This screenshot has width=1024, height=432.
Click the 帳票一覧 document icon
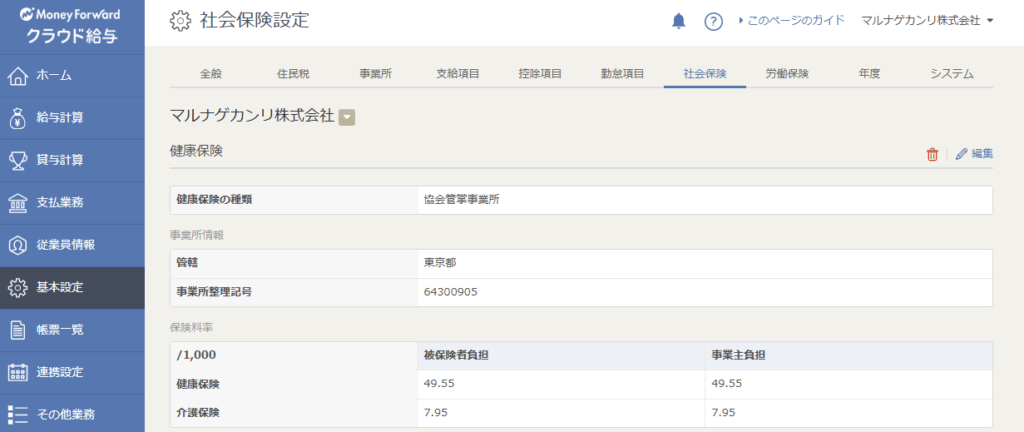[x=17, y=330]
